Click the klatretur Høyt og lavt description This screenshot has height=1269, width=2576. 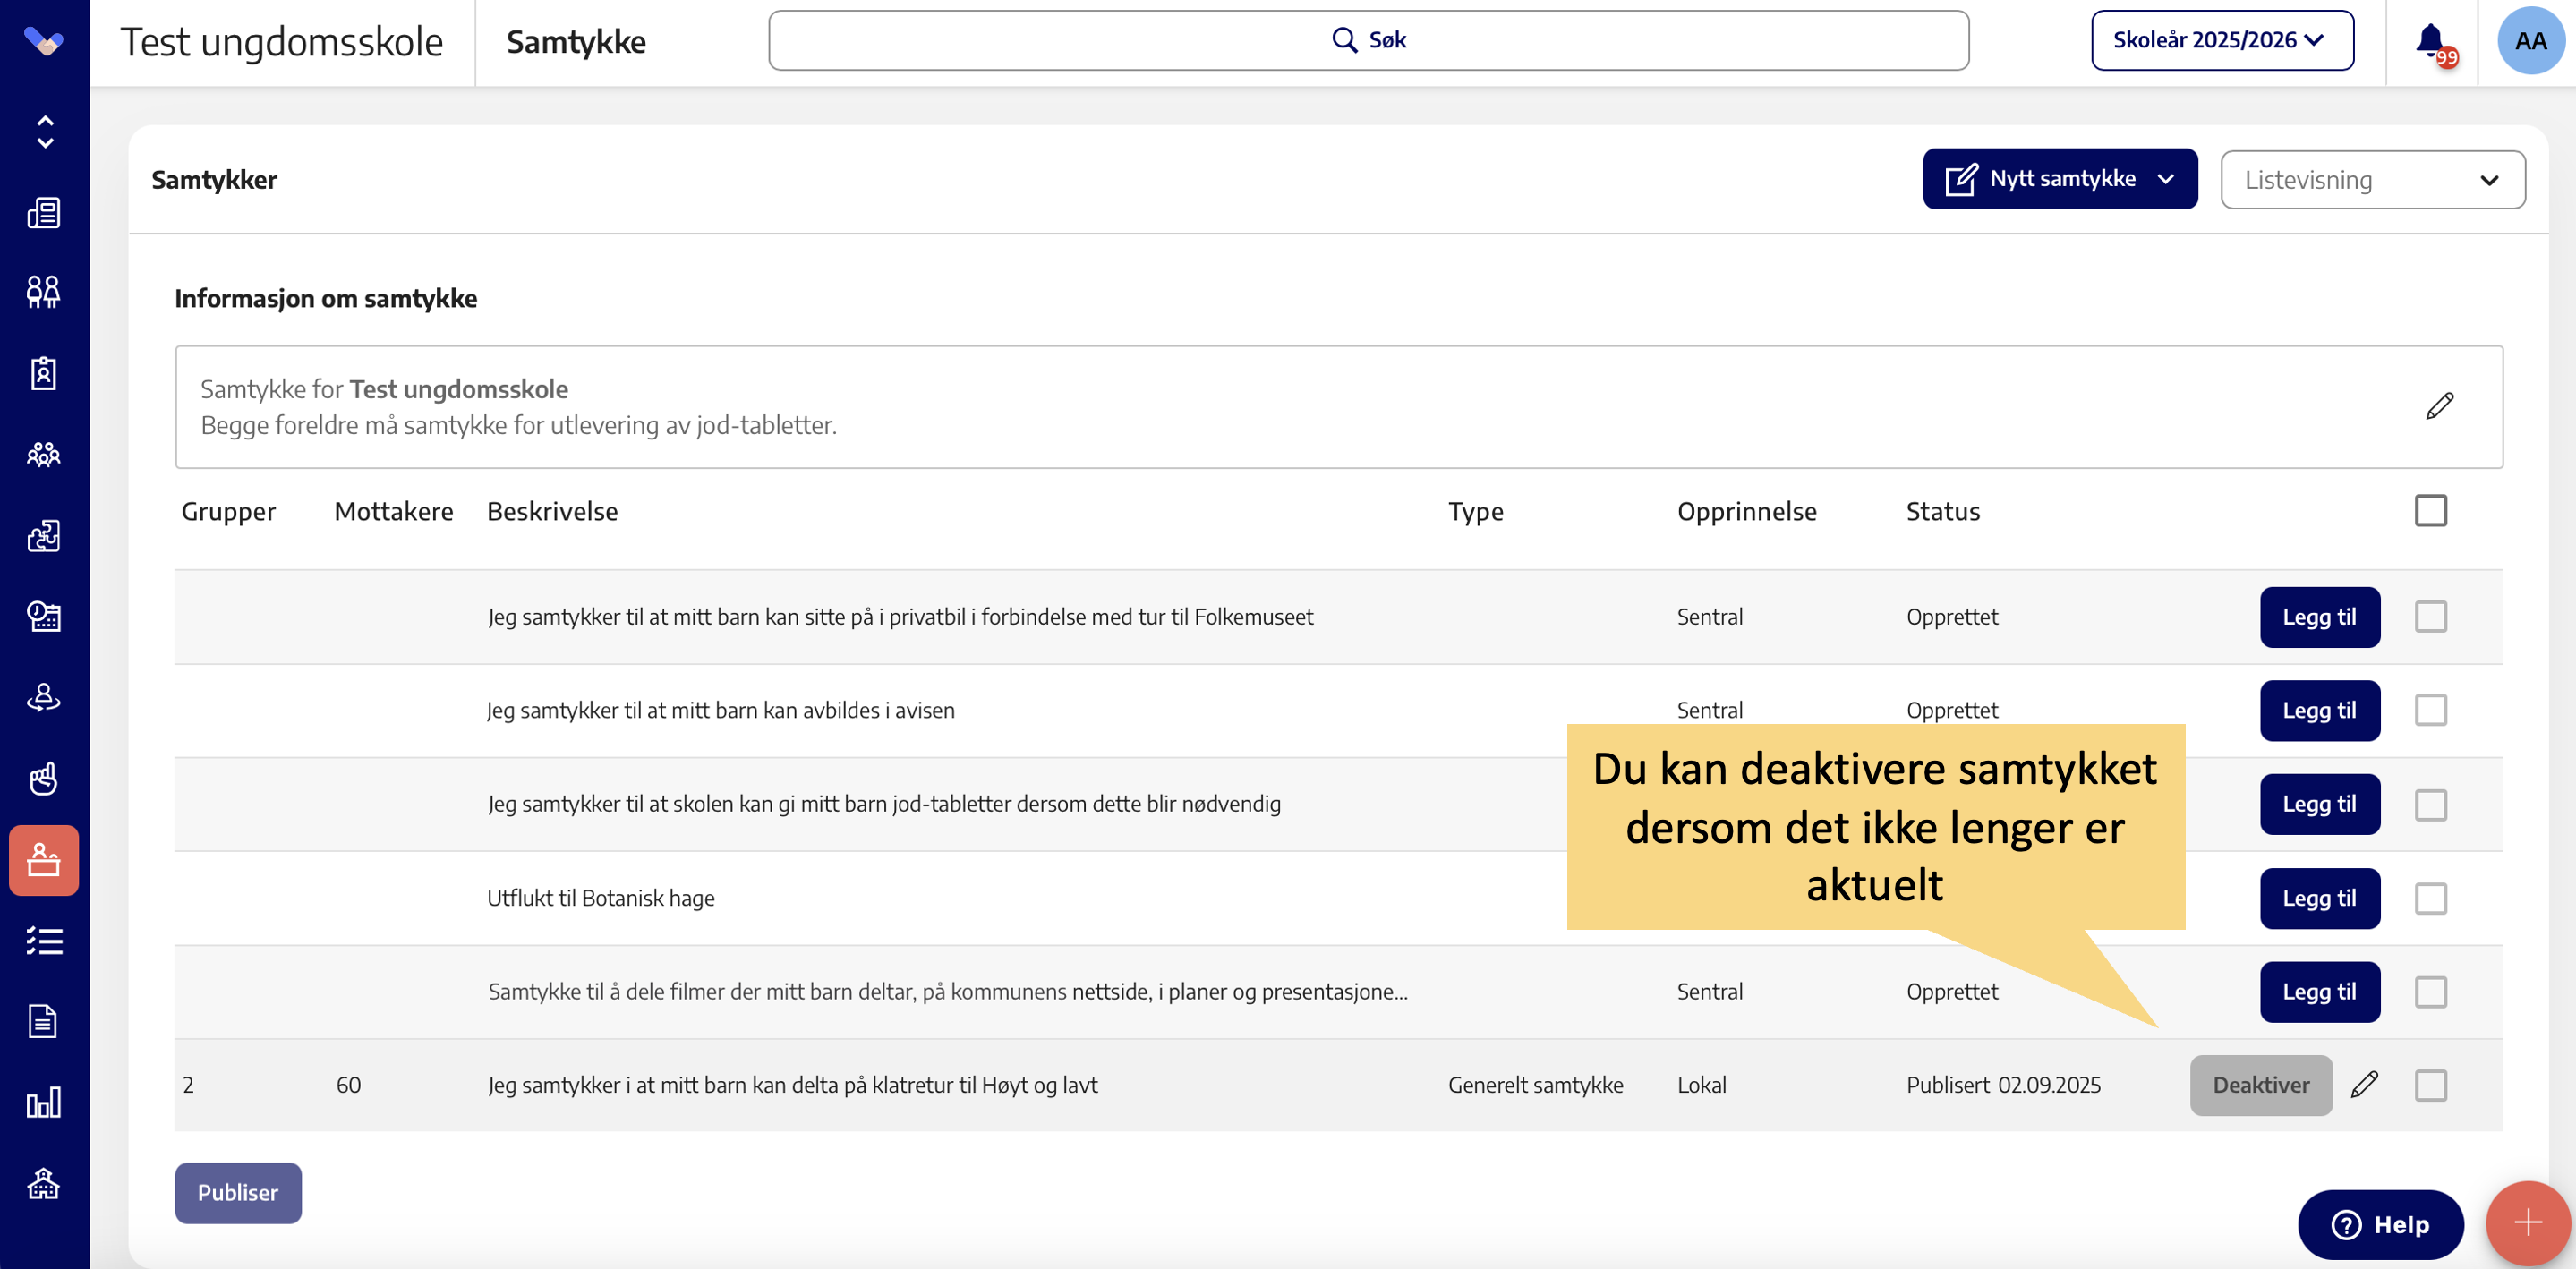pos(793,1085)
